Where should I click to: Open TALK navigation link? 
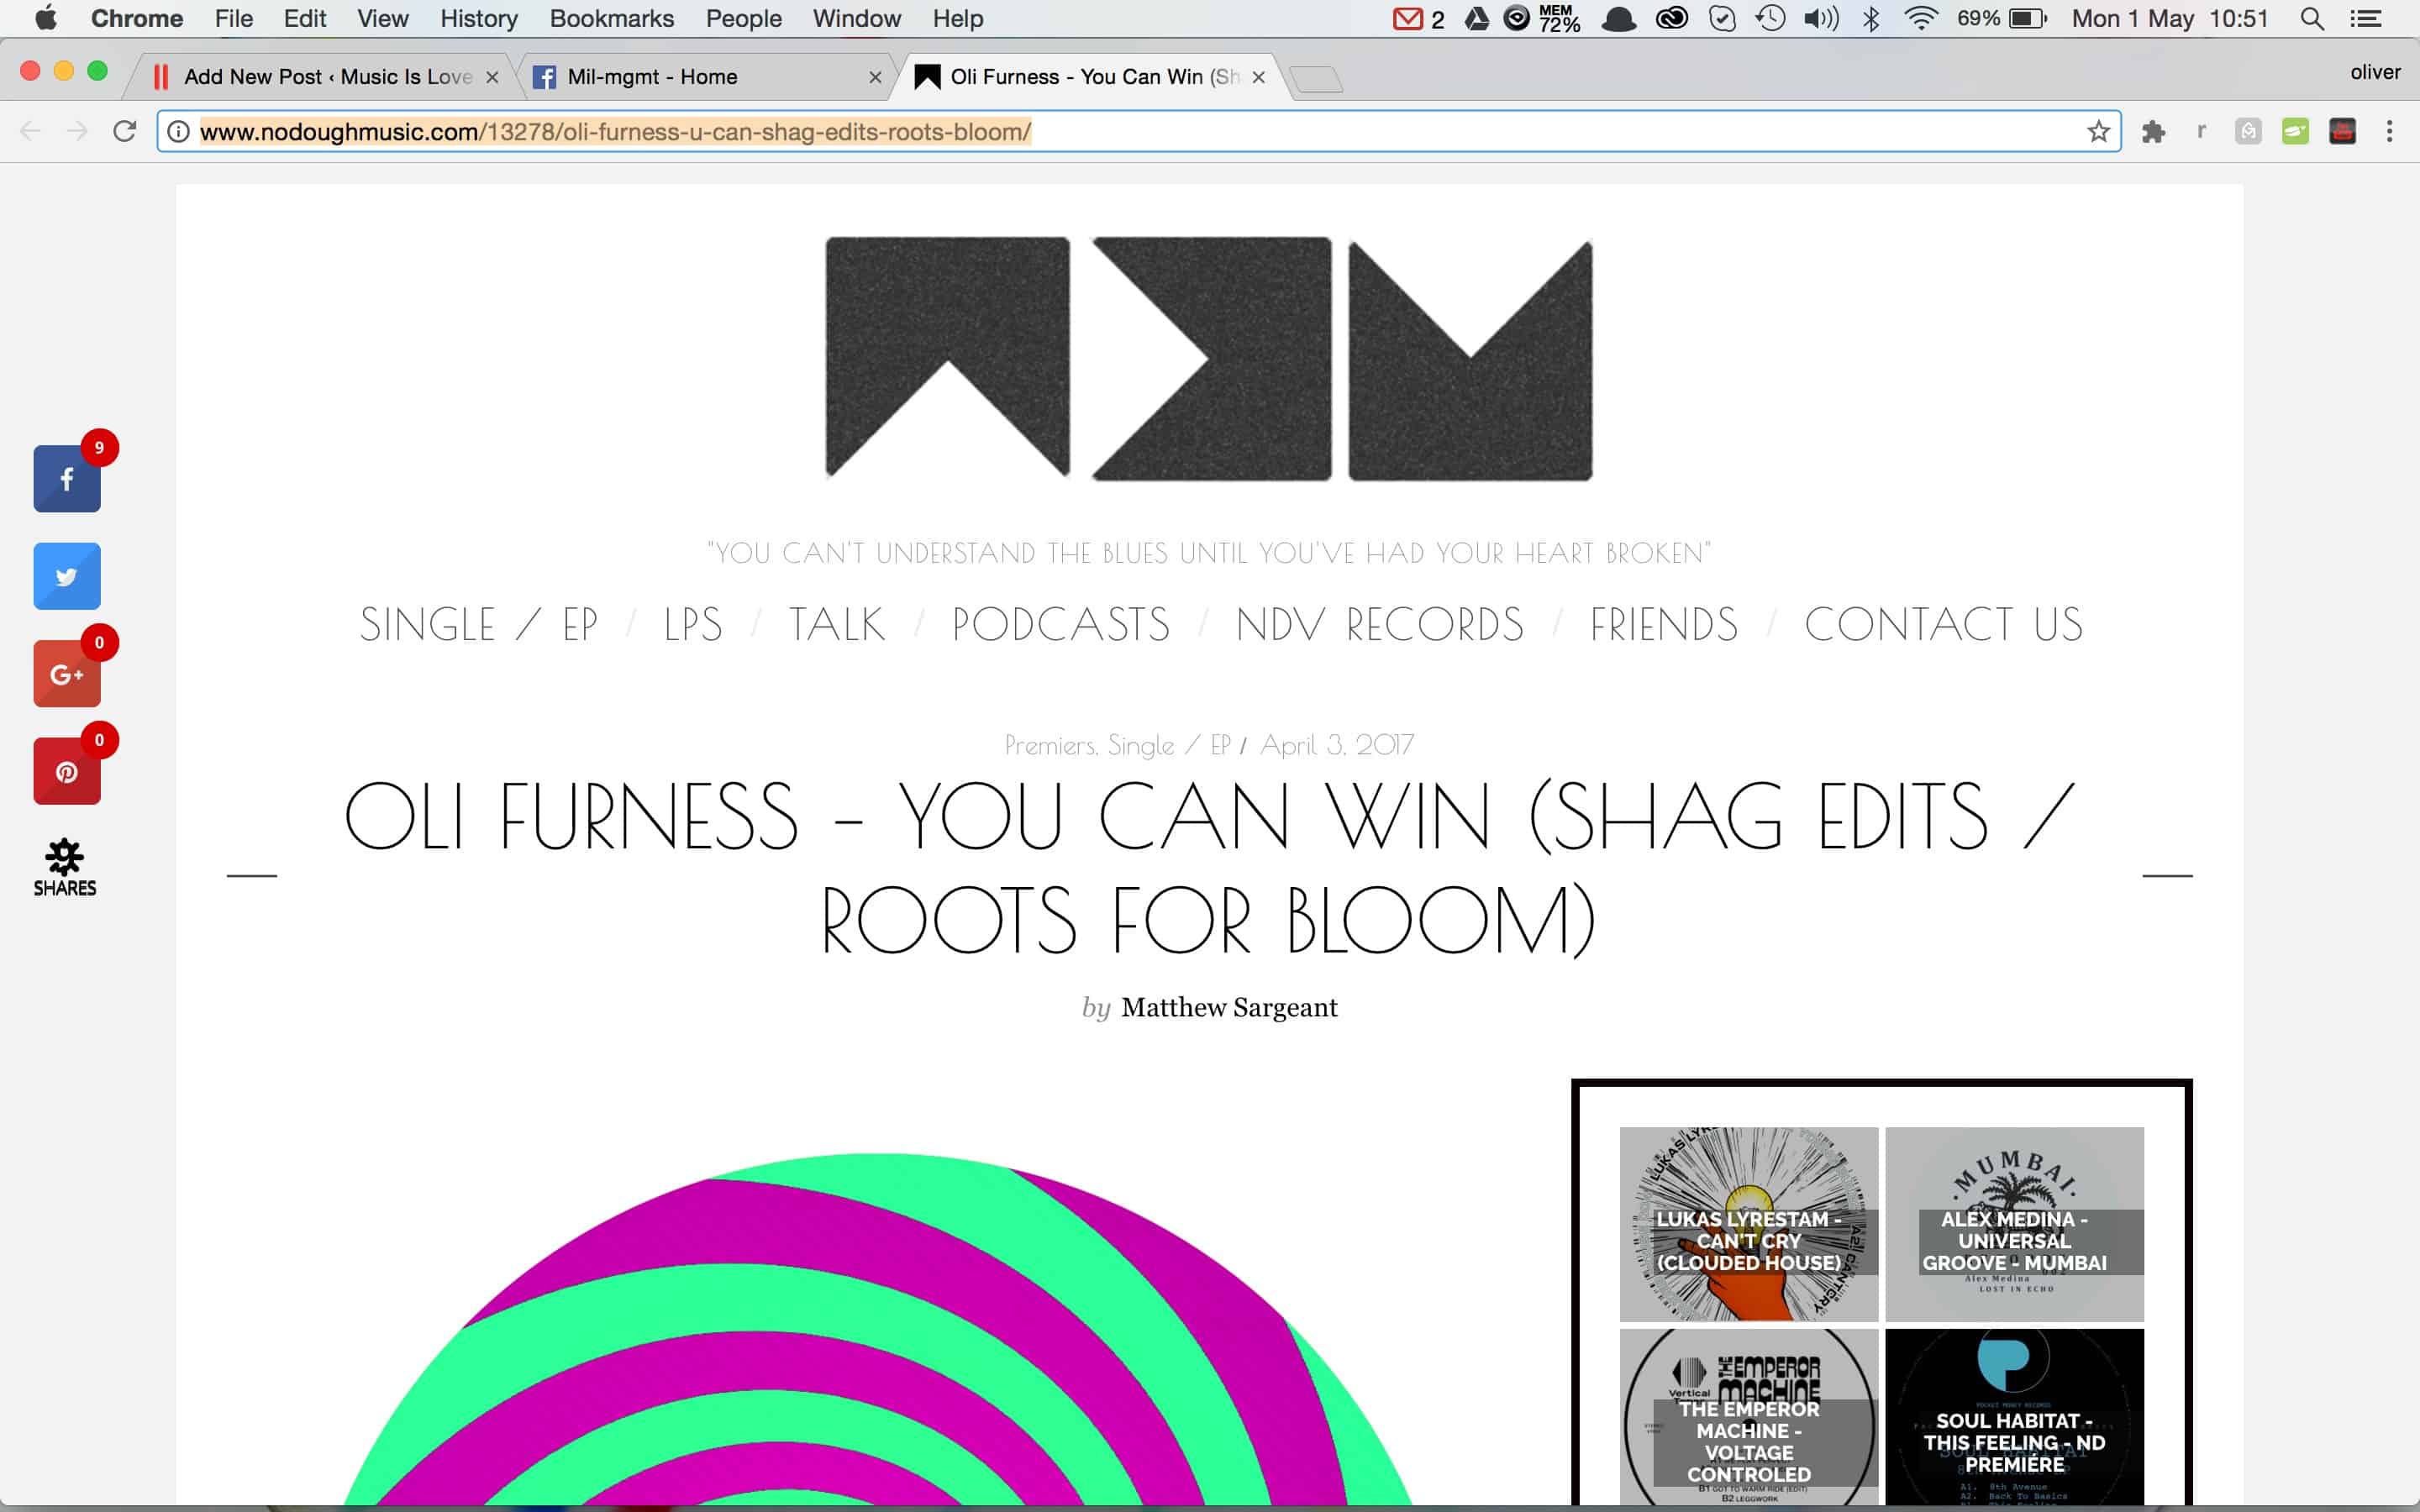(x=837, y=624)
